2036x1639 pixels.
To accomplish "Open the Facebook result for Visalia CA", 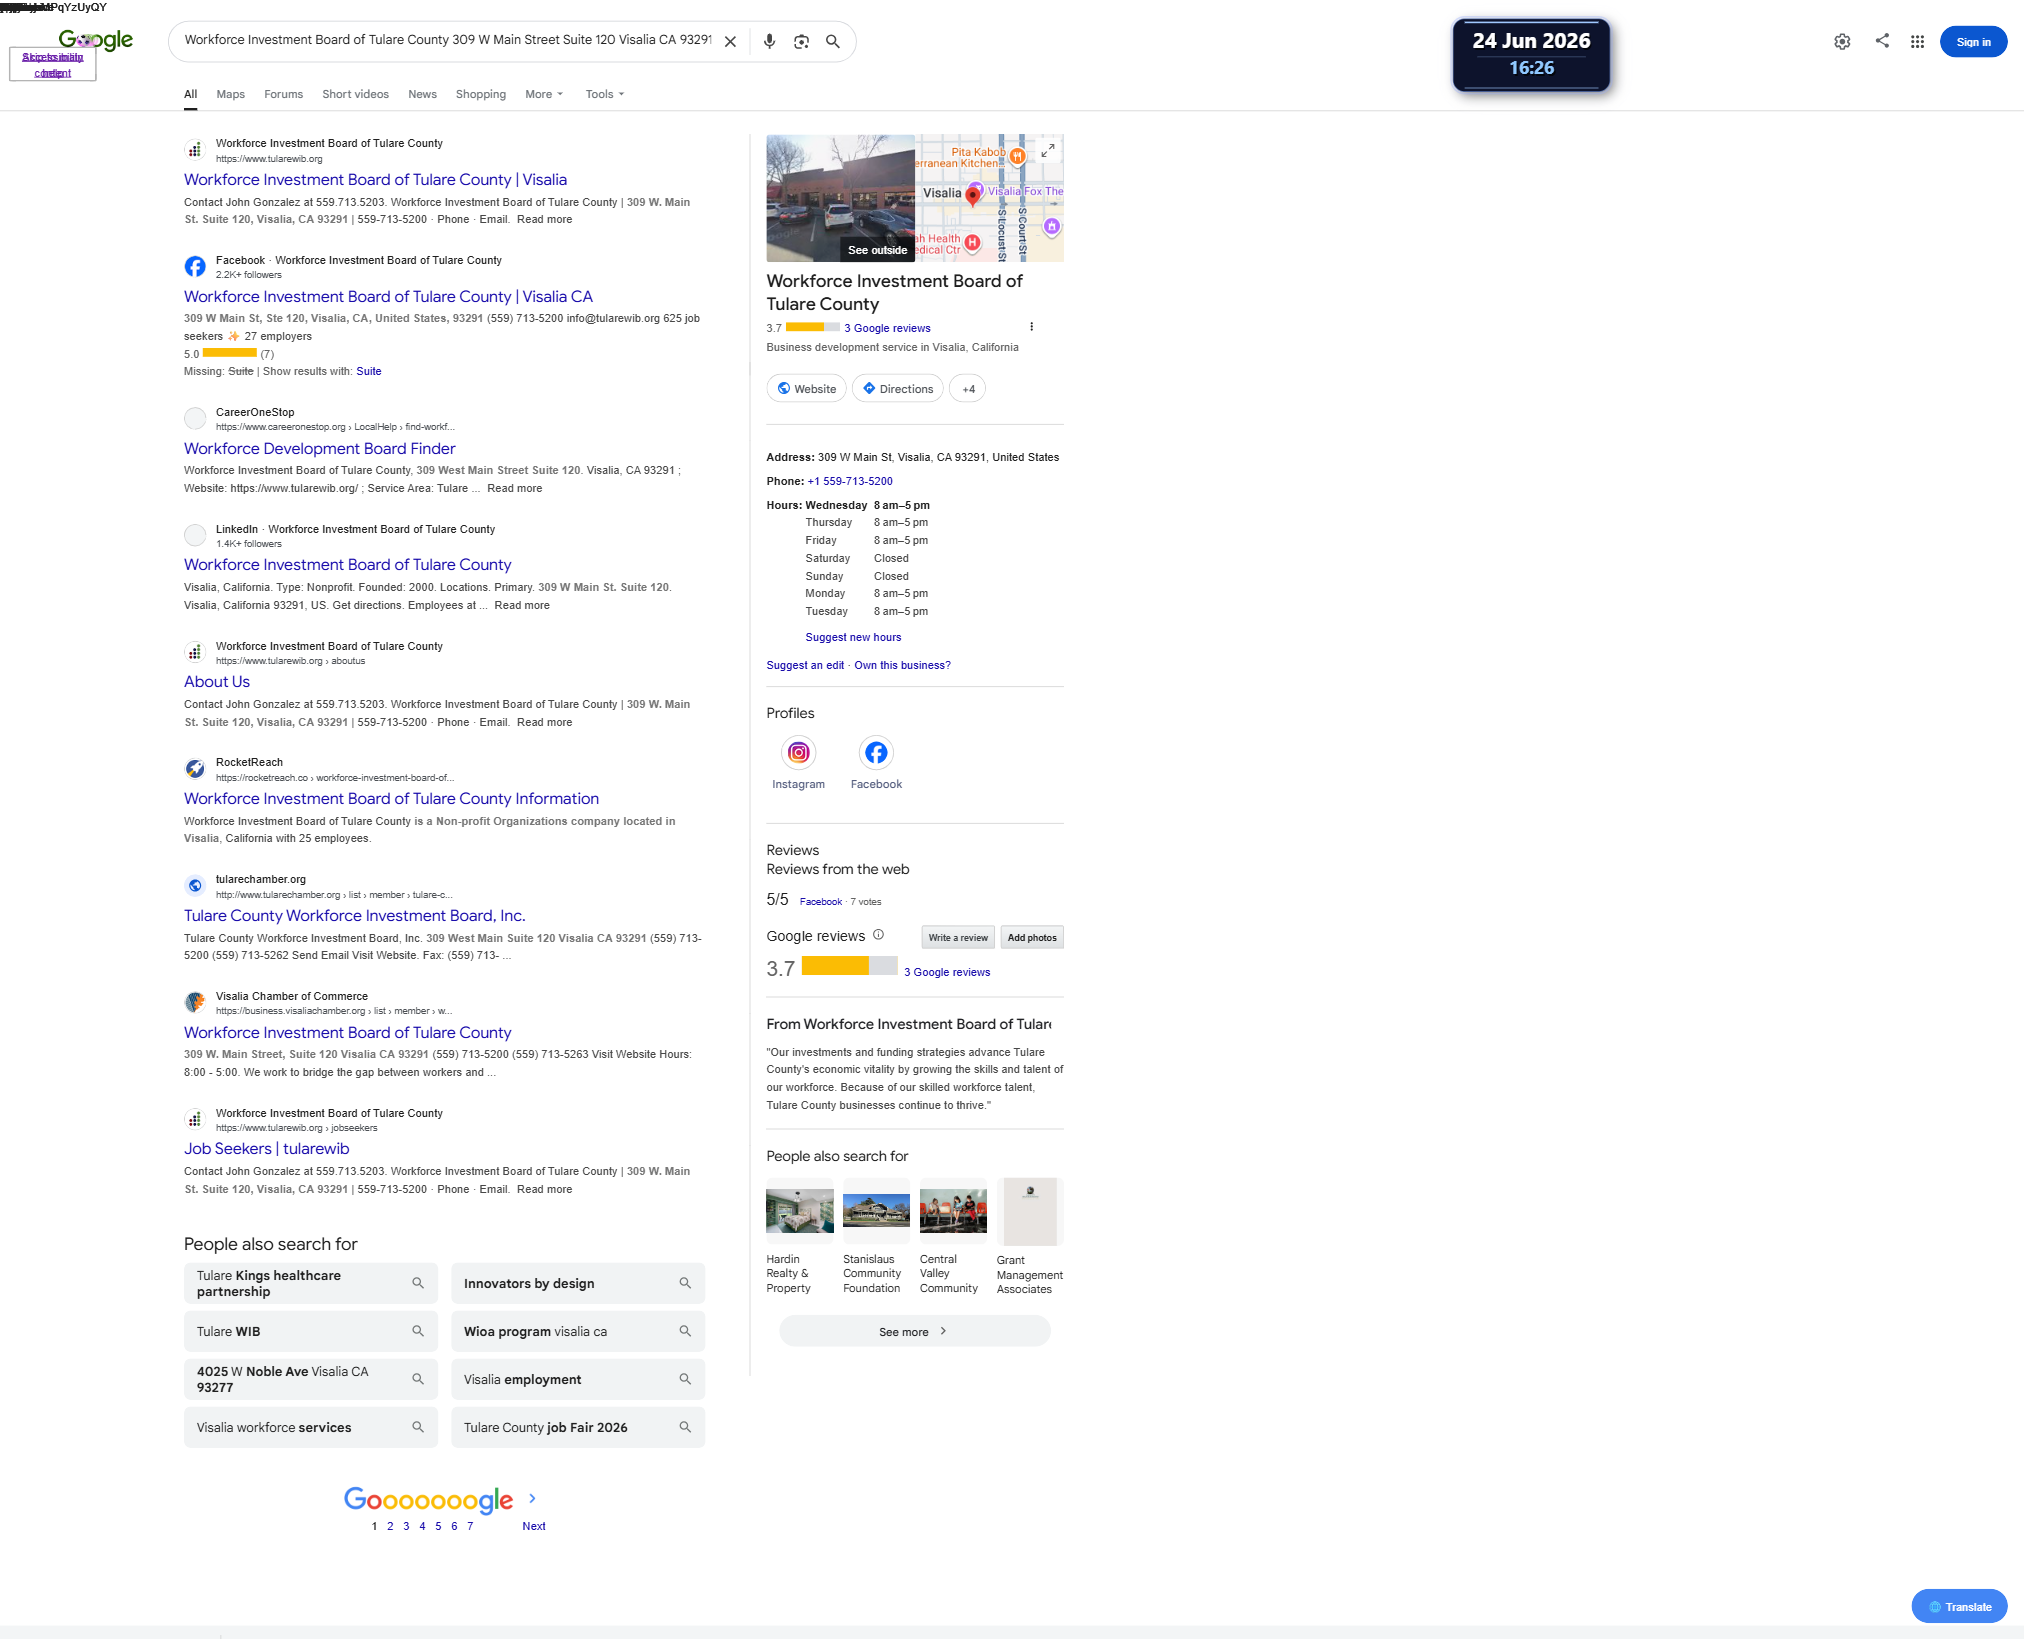I will 388,297.
